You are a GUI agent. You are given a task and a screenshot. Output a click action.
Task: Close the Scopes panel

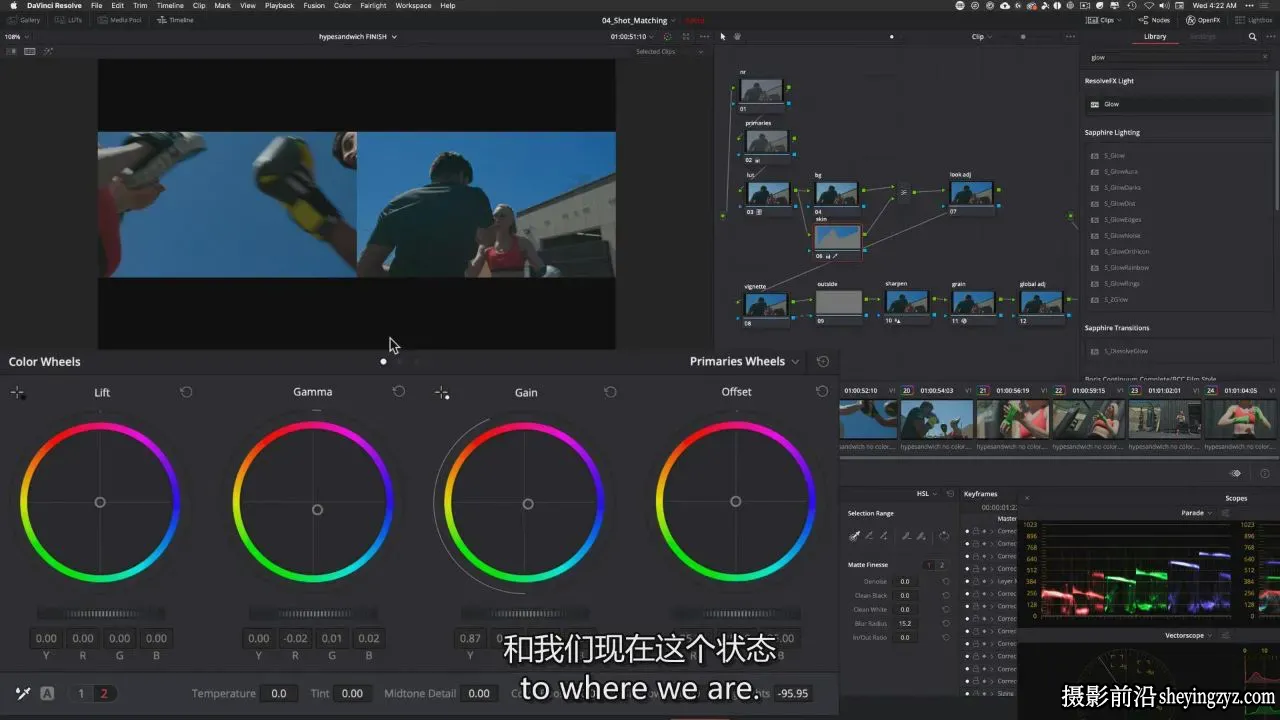tap(1027, 498)
